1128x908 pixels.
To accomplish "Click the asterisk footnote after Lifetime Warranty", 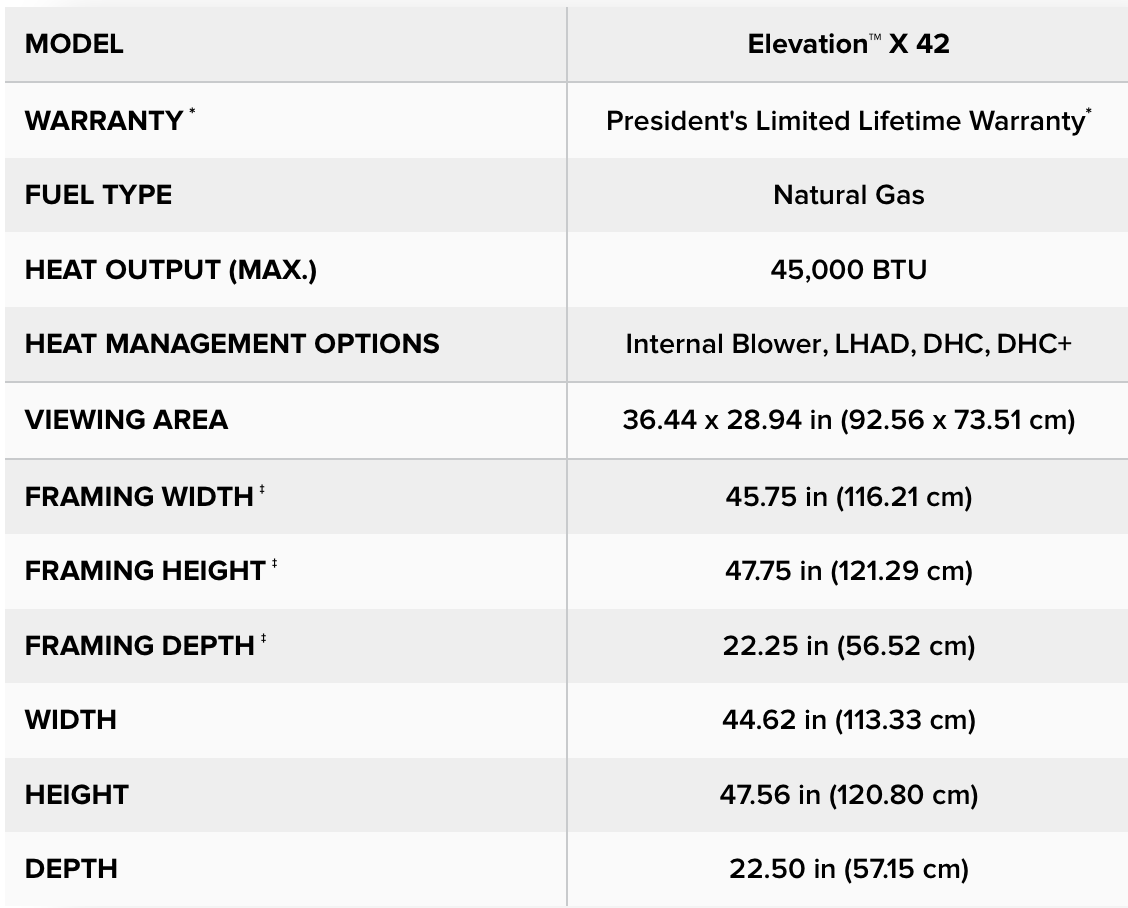I will click(x=1088, y=113).
